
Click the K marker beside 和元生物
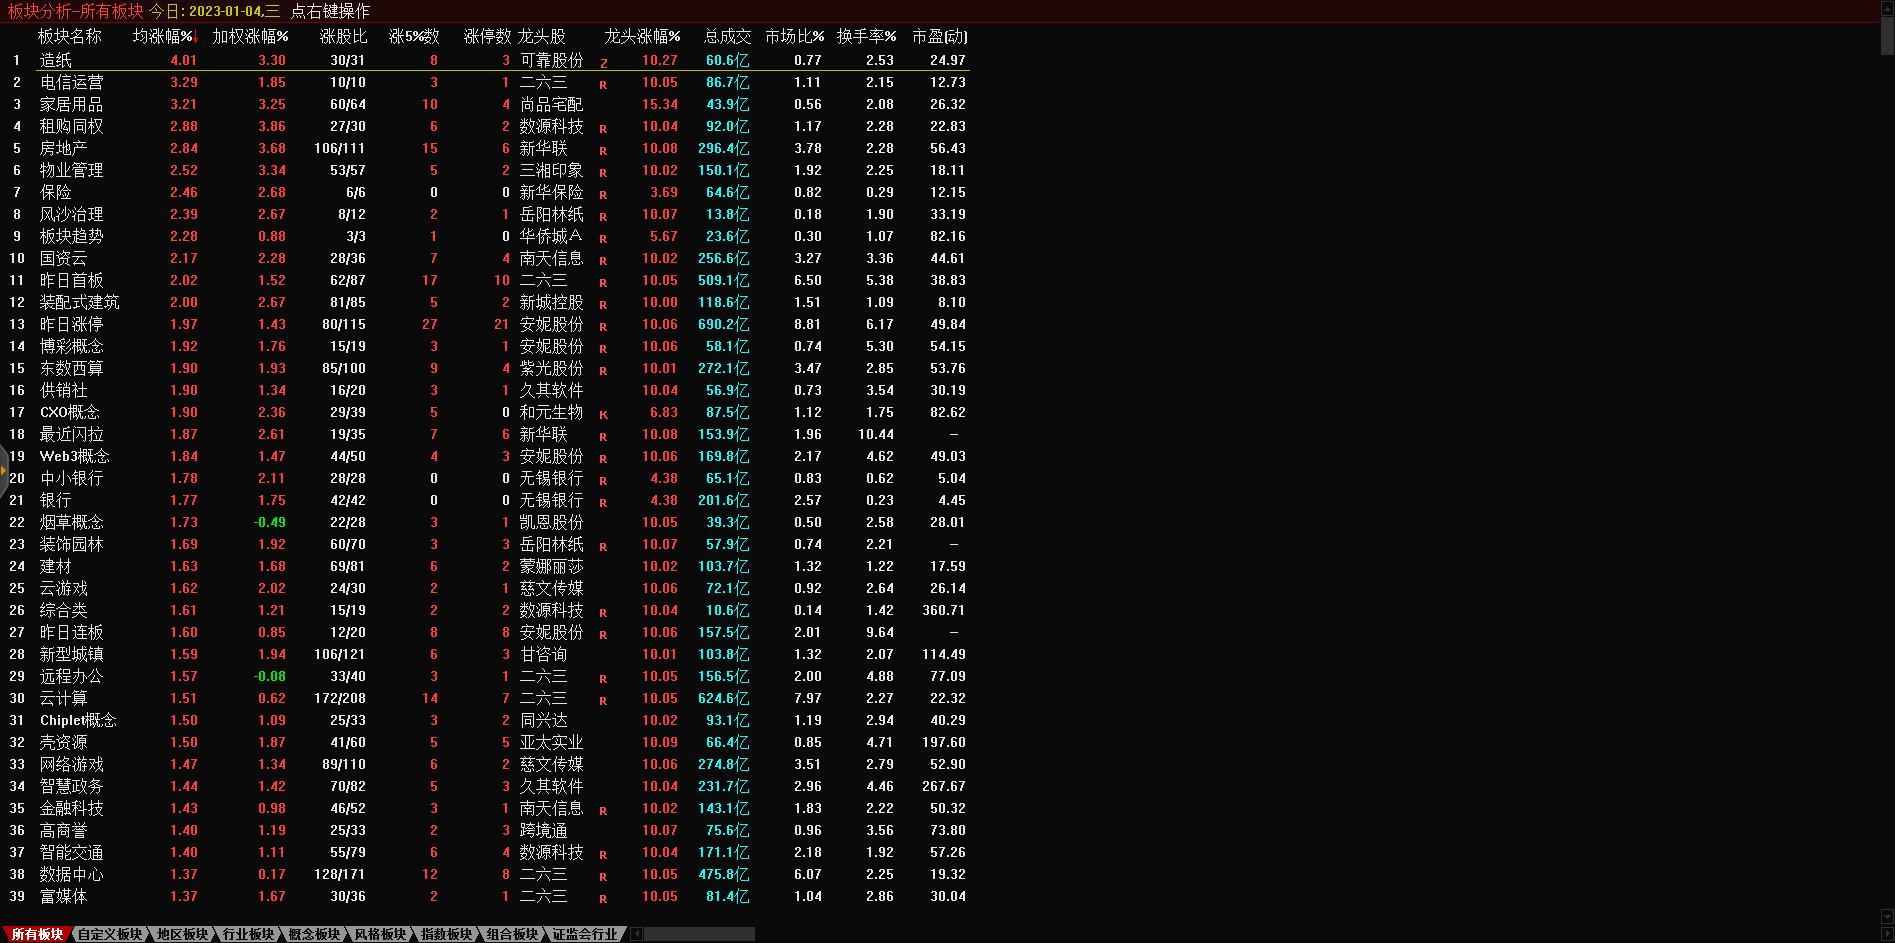pos(603,415)
